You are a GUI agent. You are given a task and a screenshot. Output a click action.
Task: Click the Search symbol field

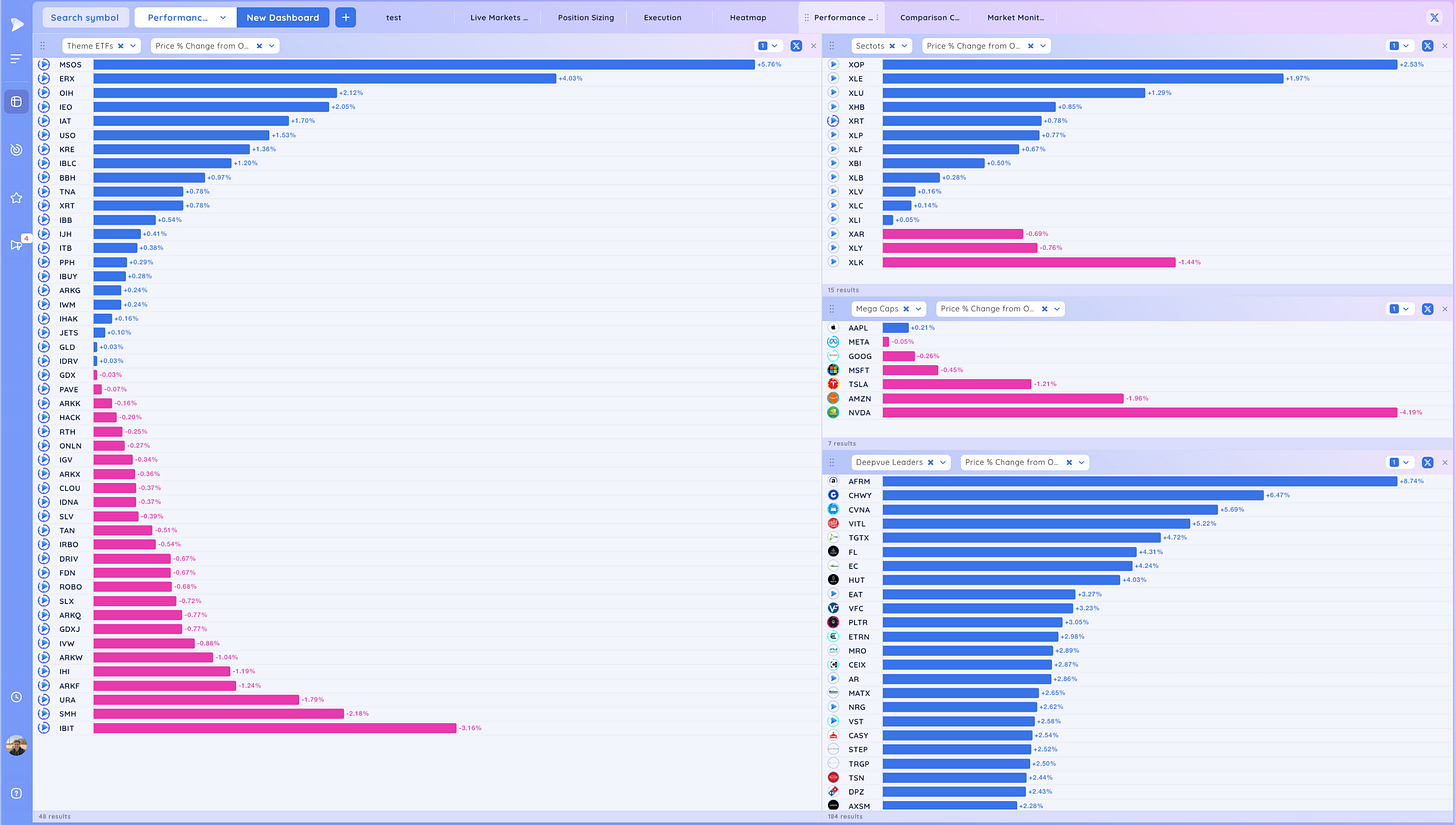click(86, 17)
